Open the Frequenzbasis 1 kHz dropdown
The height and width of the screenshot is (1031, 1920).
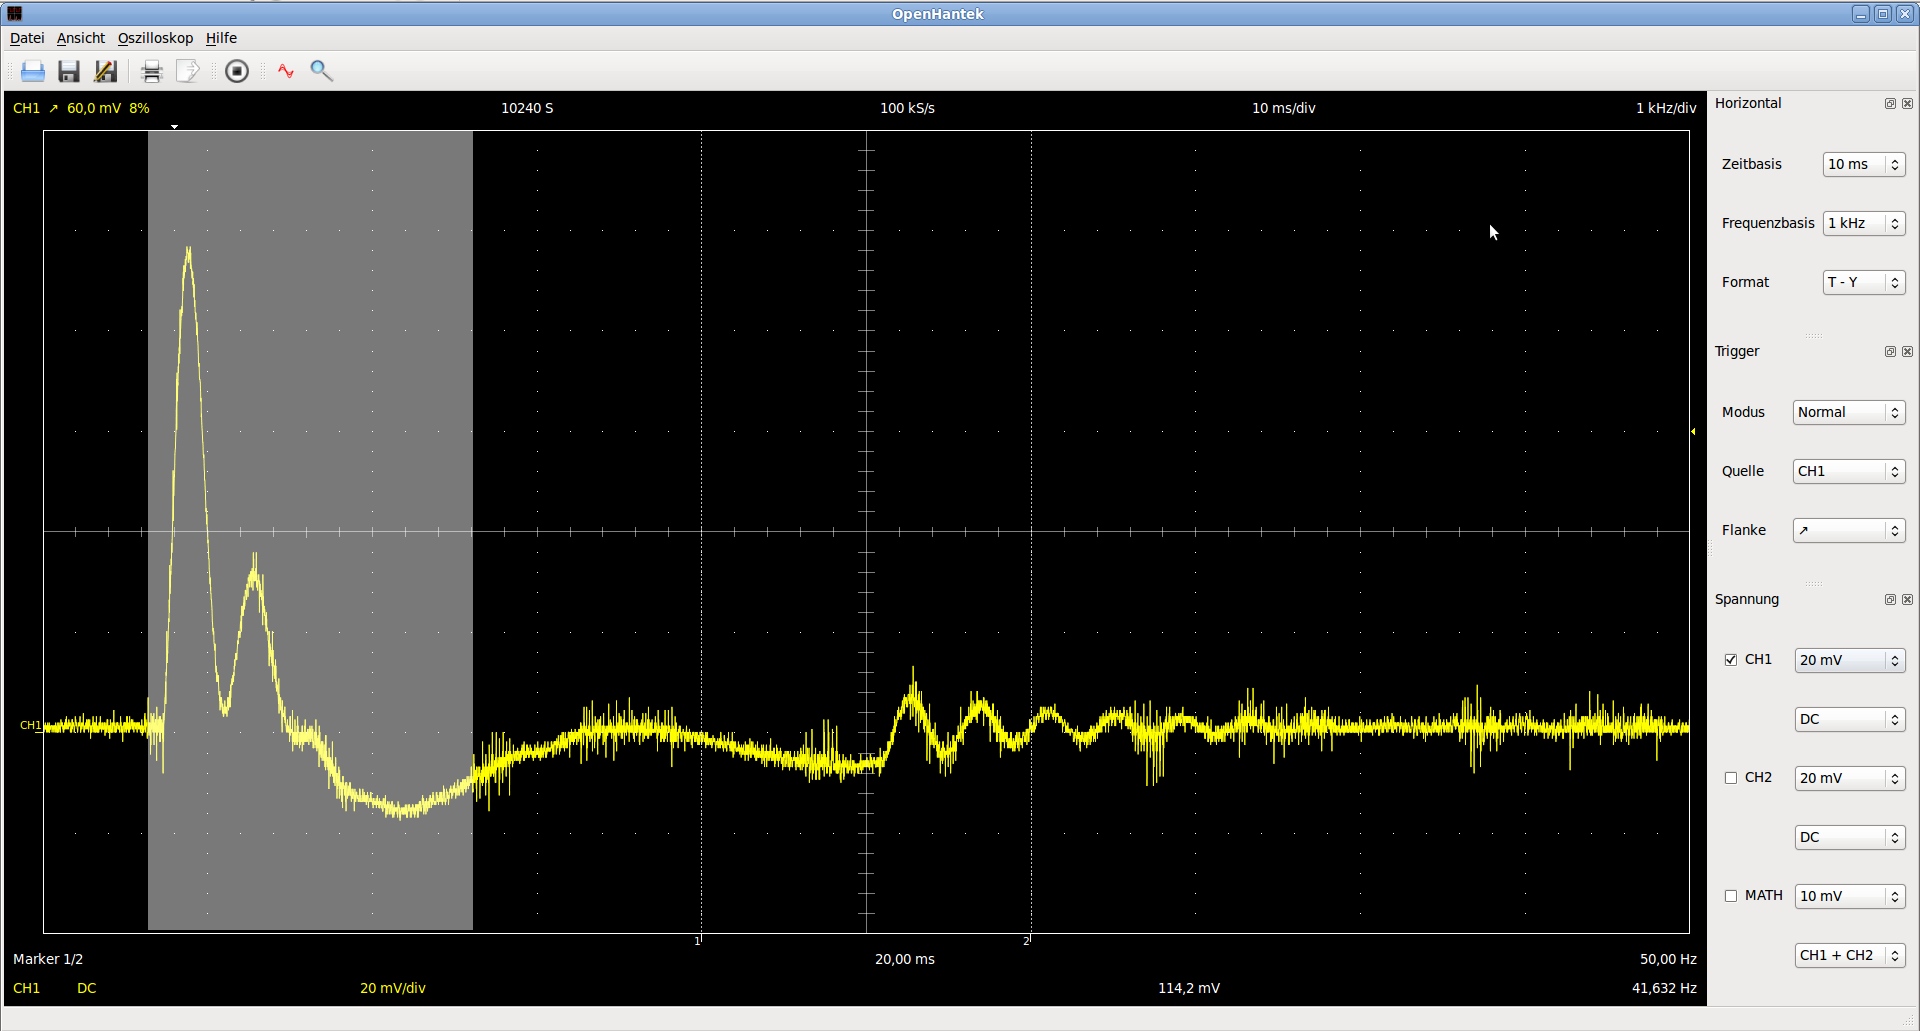click(x=1864, y=224)
